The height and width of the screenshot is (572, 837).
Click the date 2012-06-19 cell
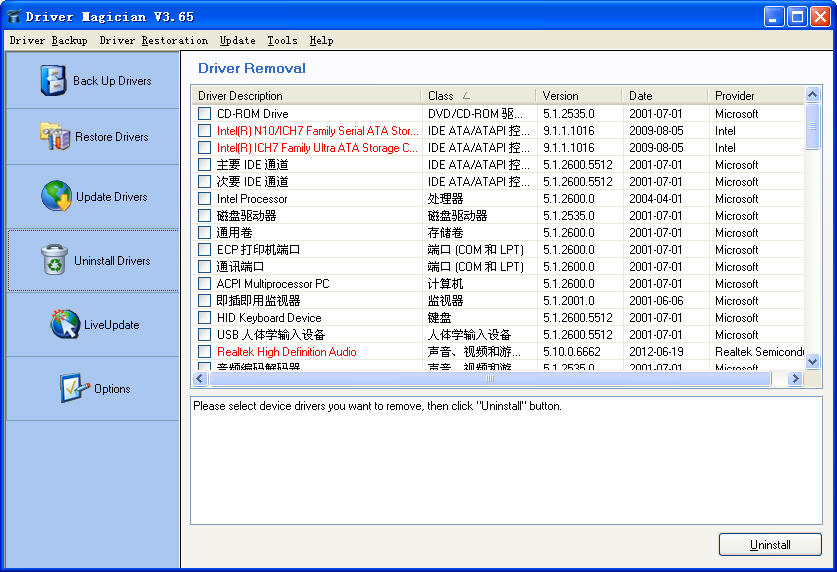656,352
